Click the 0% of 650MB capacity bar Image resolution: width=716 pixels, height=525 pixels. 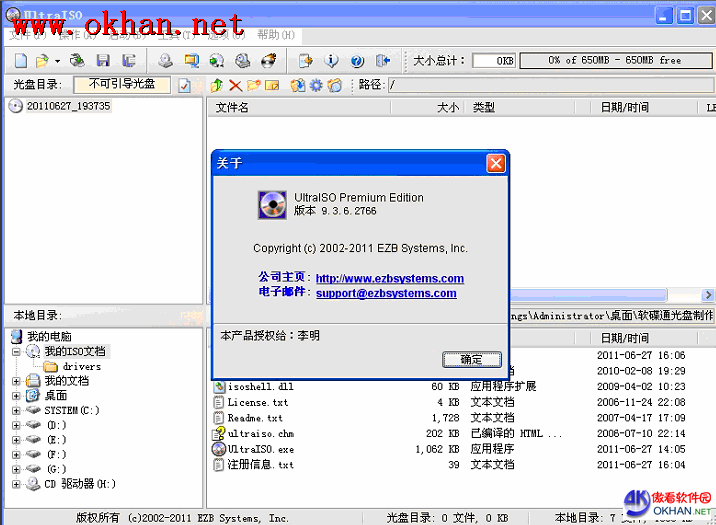[616, 61]
